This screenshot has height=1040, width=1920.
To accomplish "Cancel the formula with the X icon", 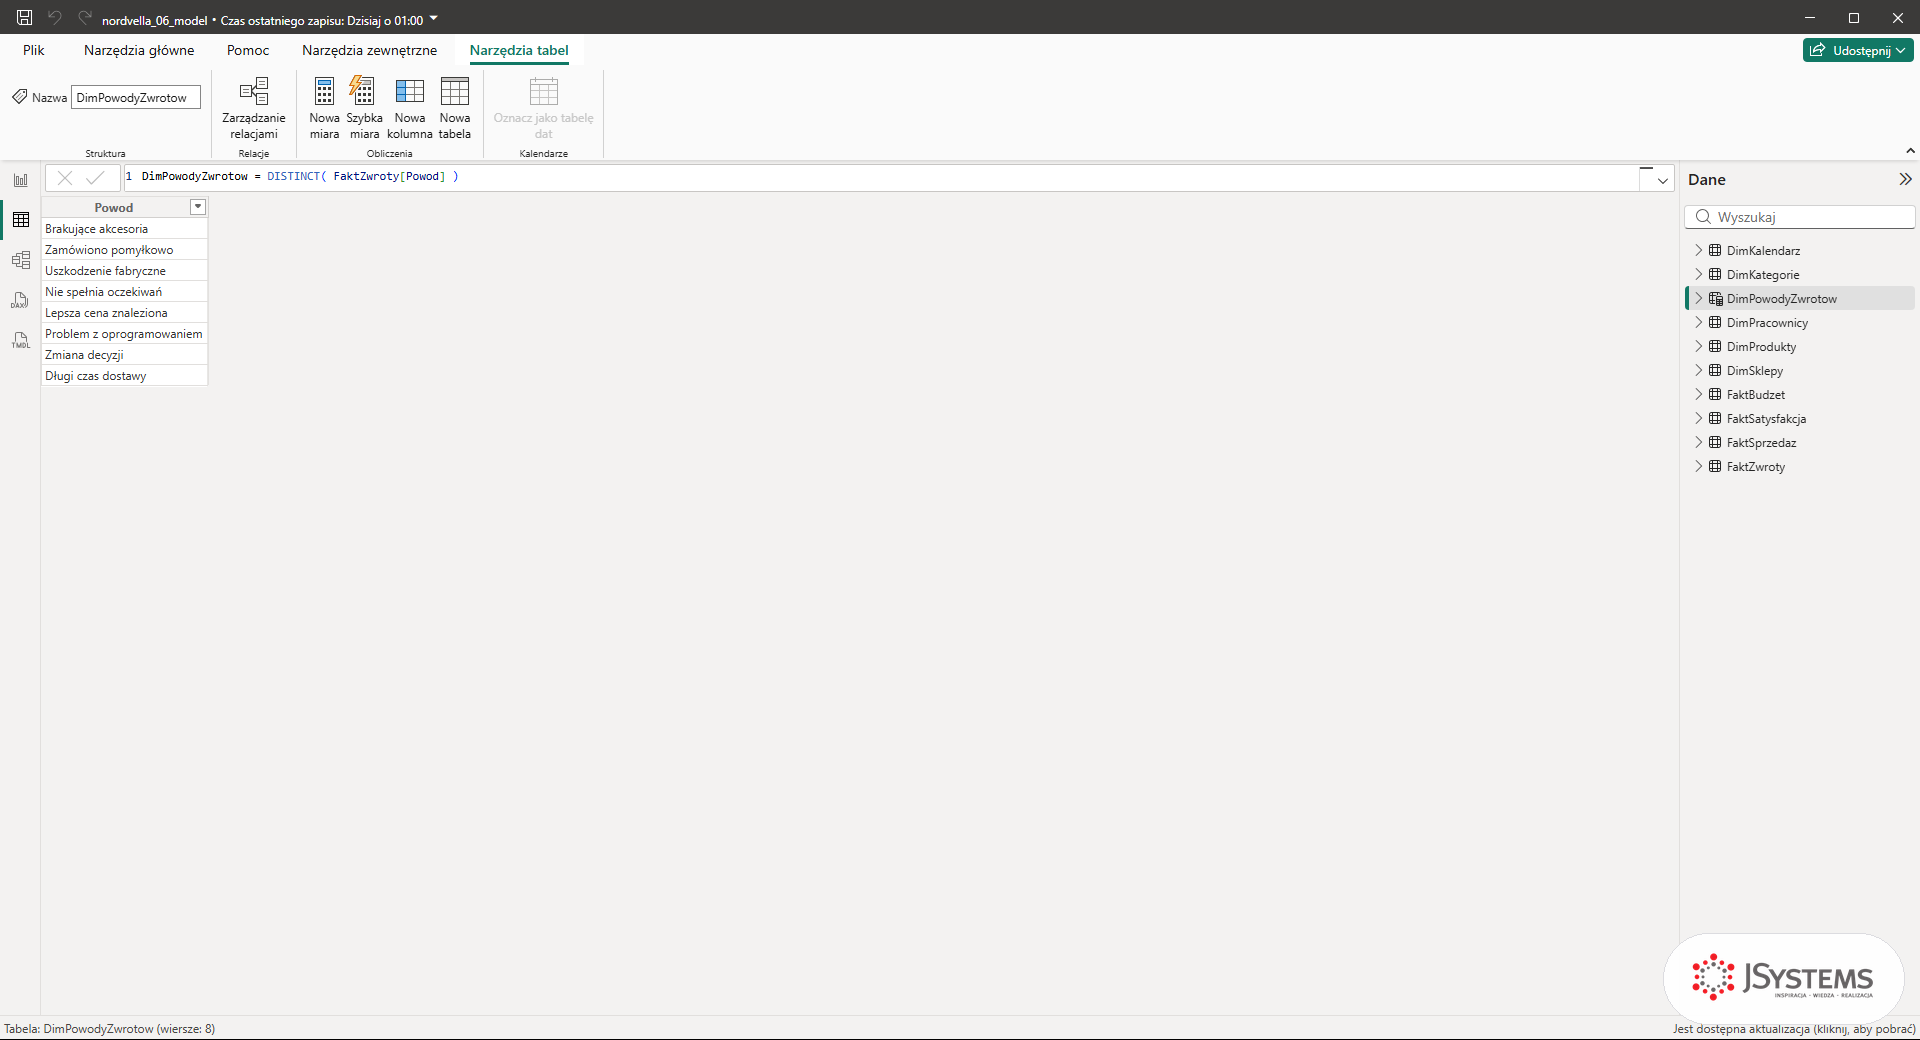I will point(65,178).
